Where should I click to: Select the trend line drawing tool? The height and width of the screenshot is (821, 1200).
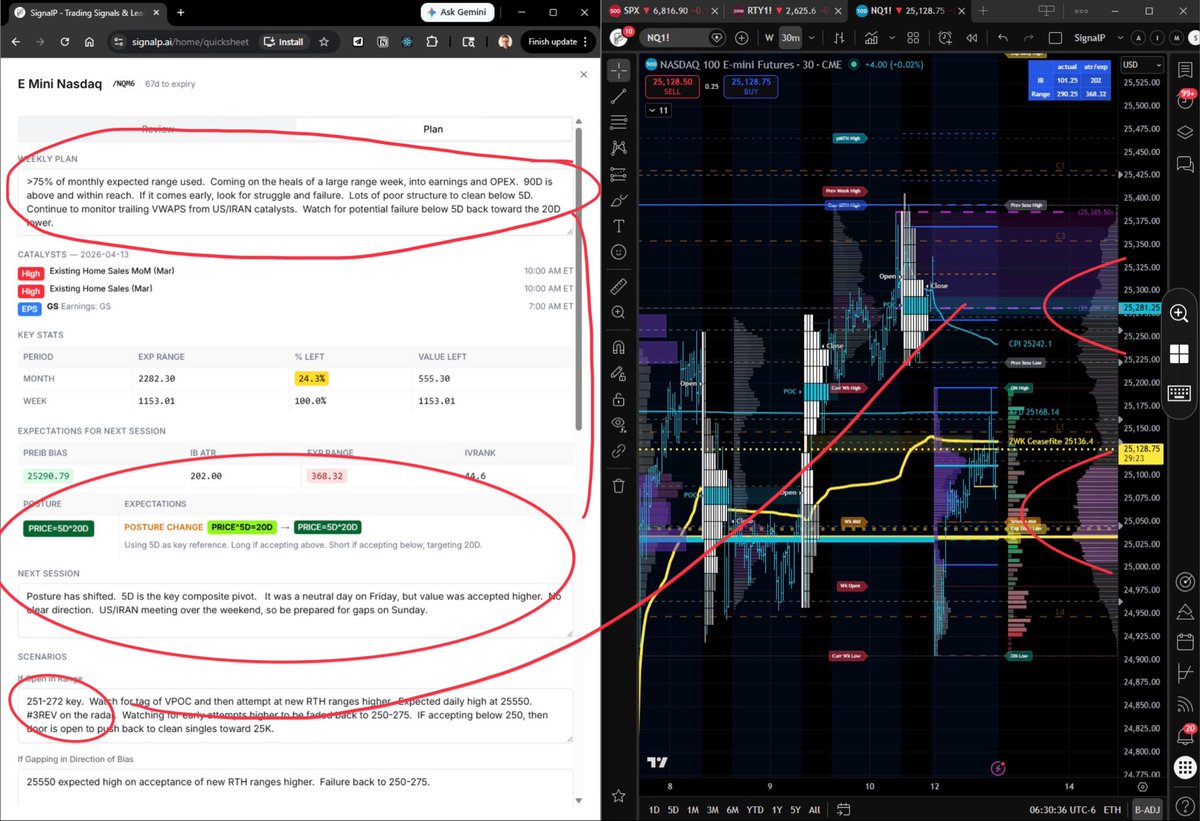(x=619, y=96)
